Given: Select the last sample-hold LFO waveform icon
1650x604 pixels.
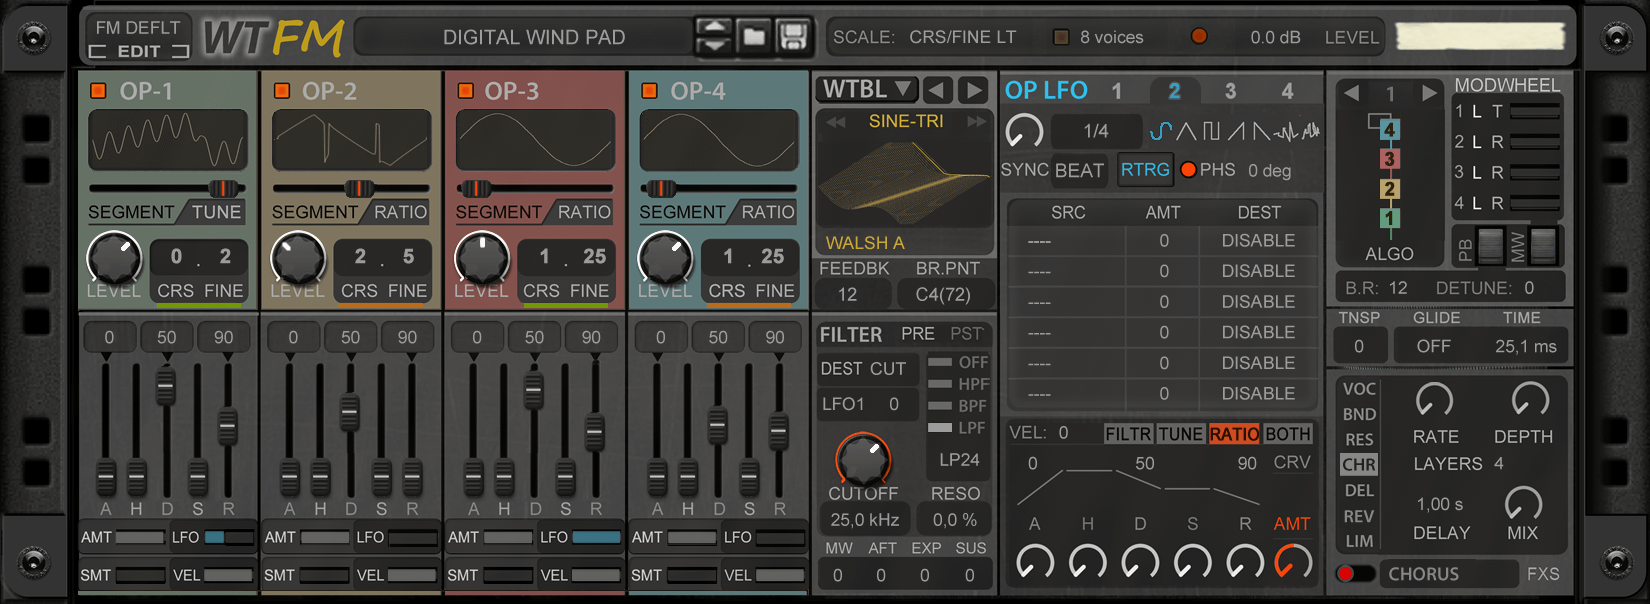Looking at the screenshot, I should pyautogui.click(x=1309, y=131).
